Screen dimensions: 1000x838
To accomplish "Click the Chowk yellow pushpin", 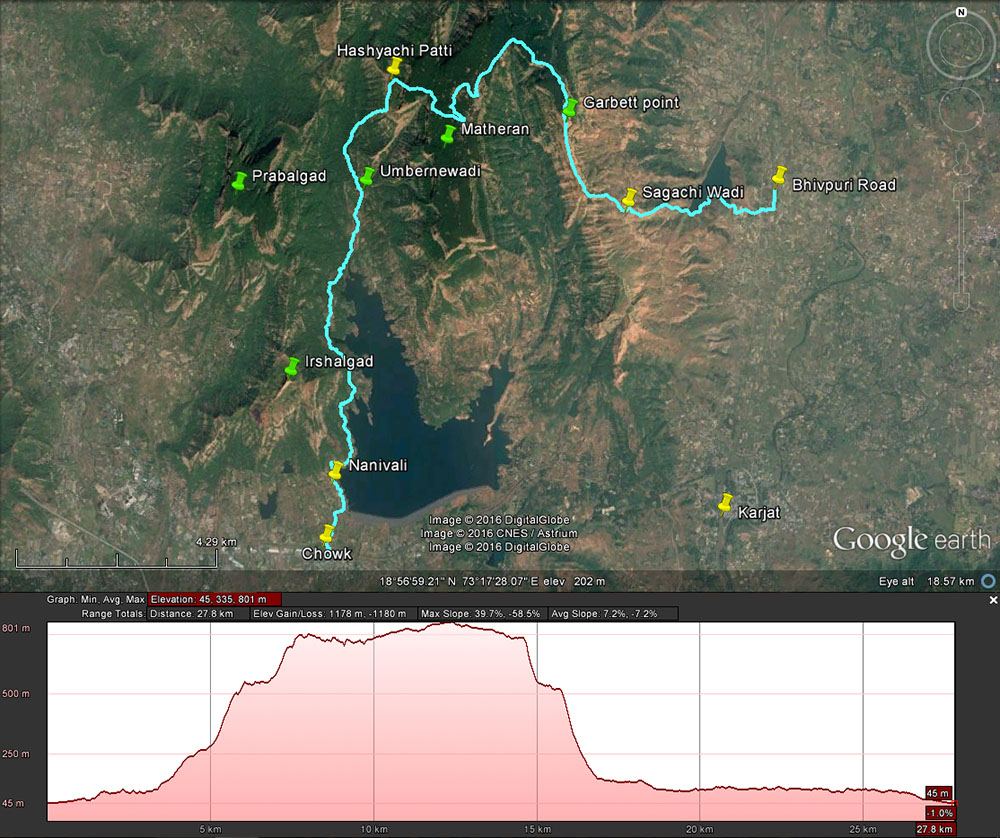I will click(x=327, y=533).
